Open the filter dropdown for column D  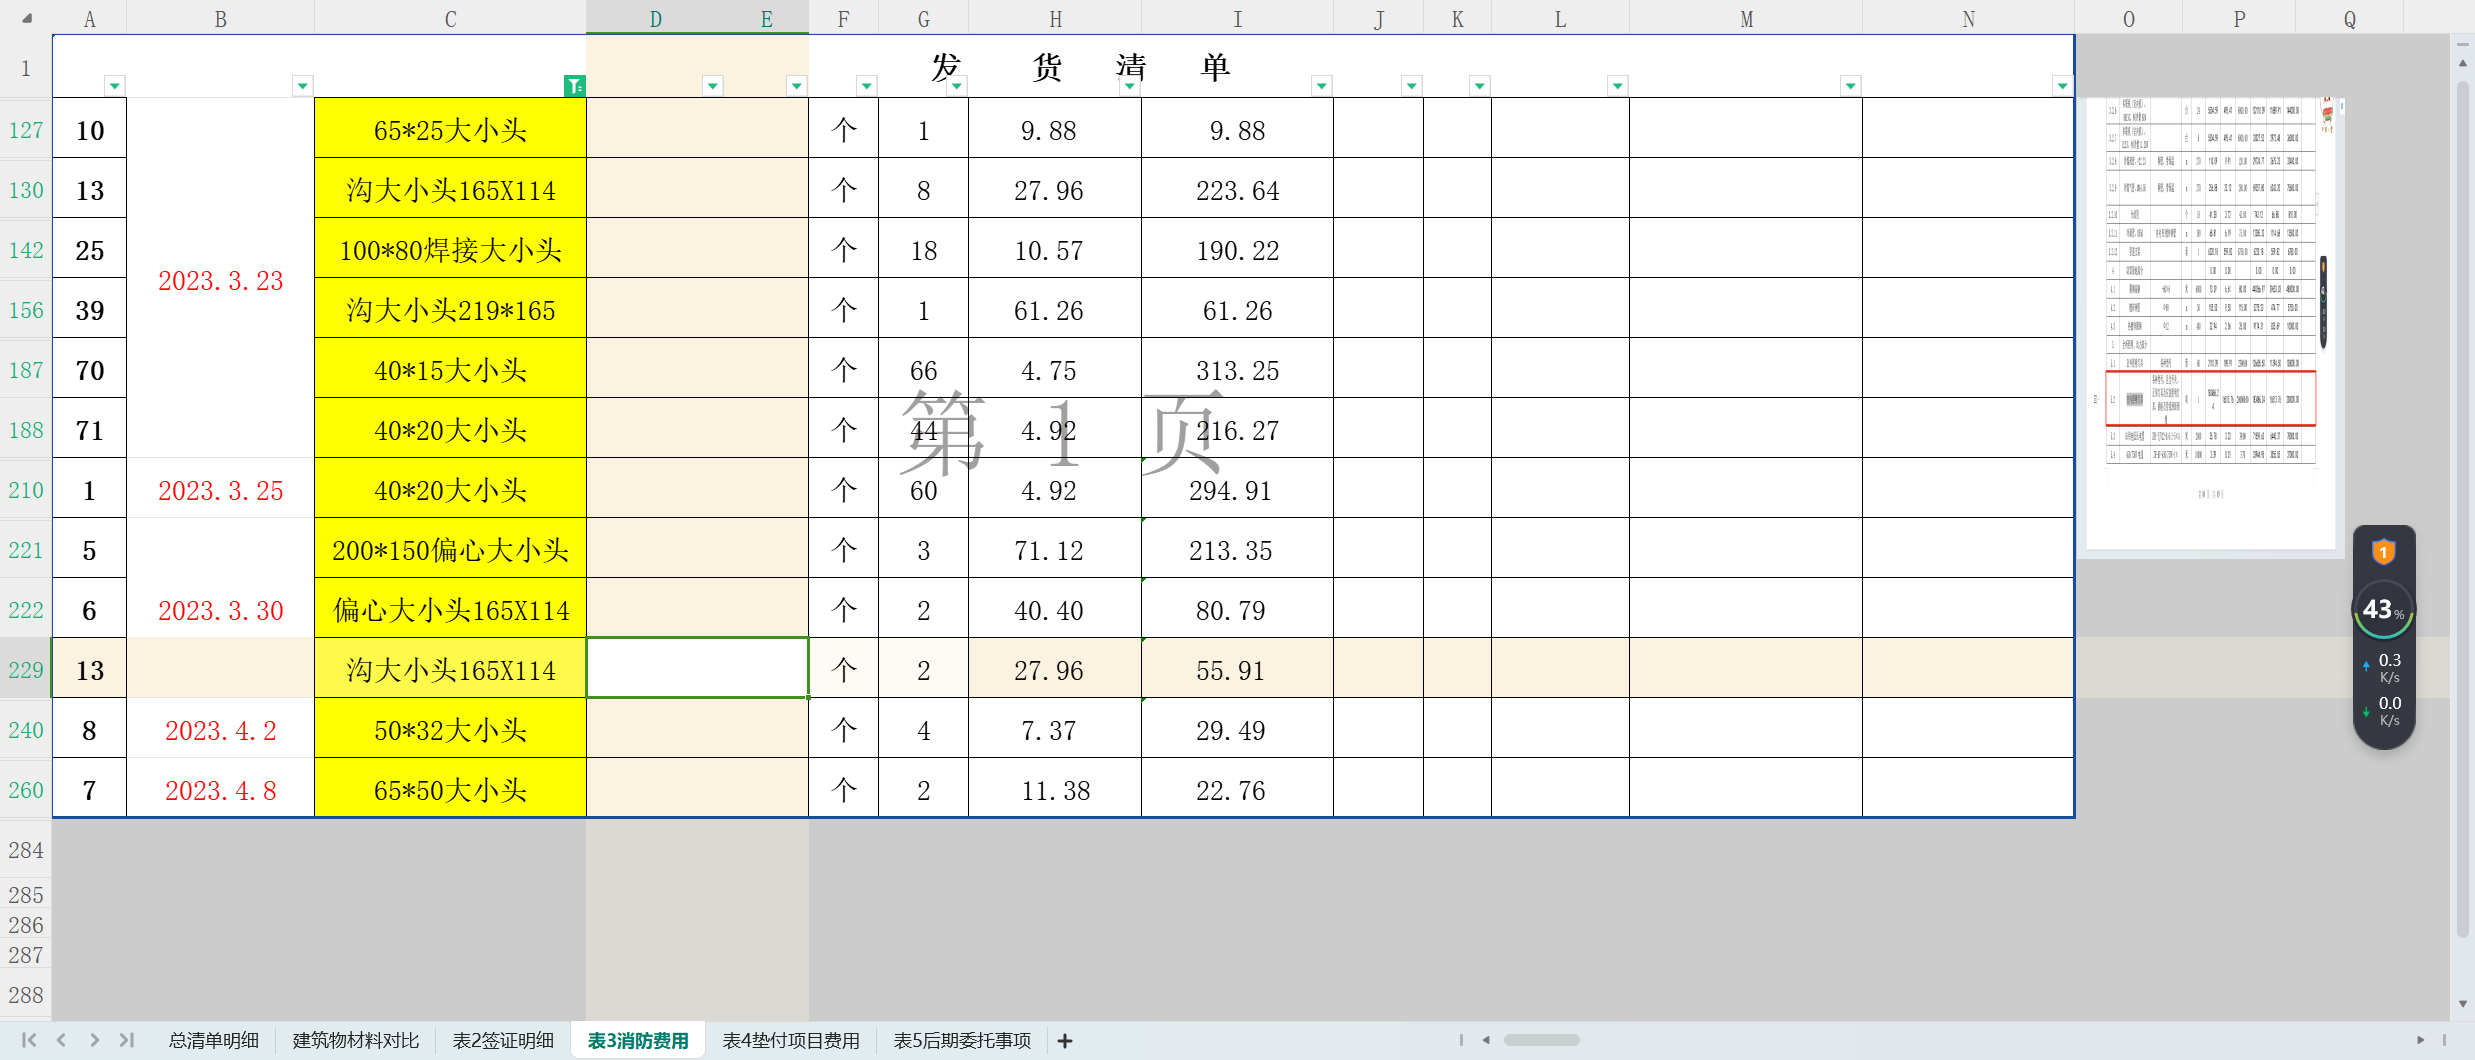pos(713,86)
